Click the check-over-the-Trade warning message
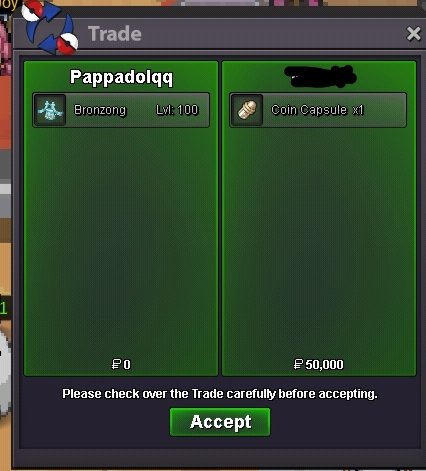426x471 pixels. tap(220, 394)
